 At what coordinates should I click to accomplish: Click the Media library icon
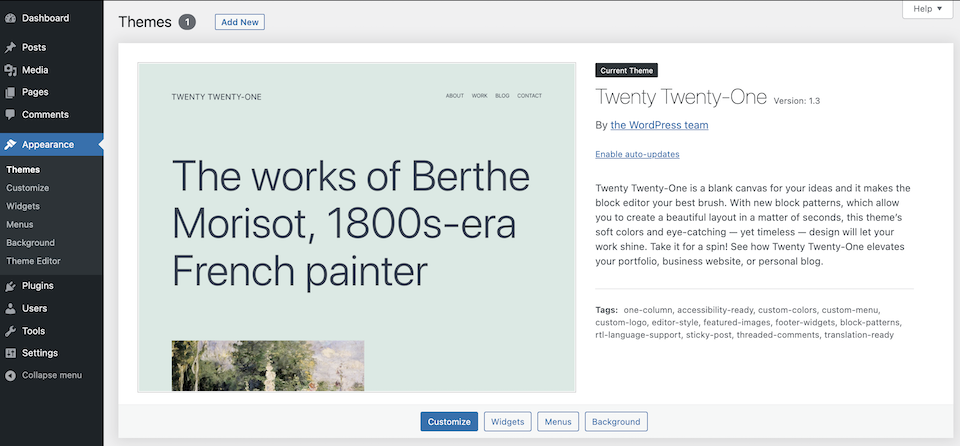pyautogui.click(x=10, y=70)
